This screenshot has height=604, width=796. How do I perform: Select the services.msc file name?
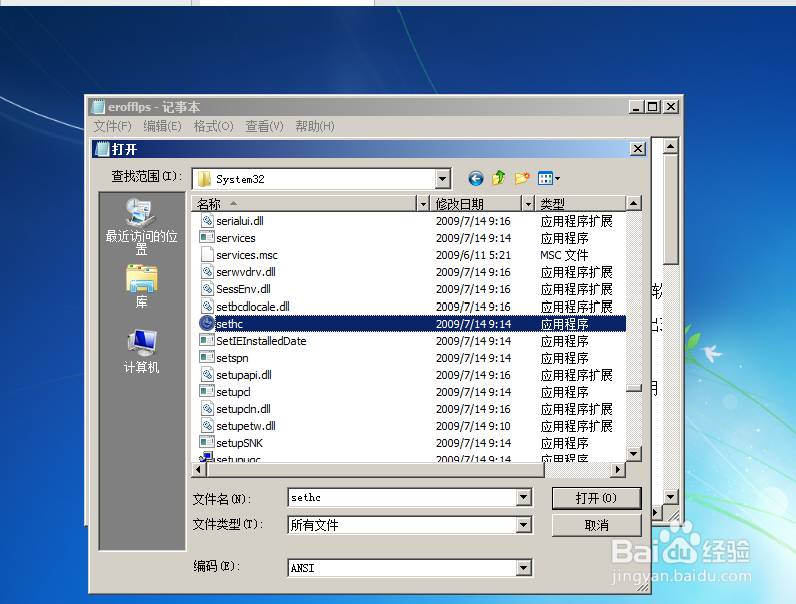pos(247,255)
